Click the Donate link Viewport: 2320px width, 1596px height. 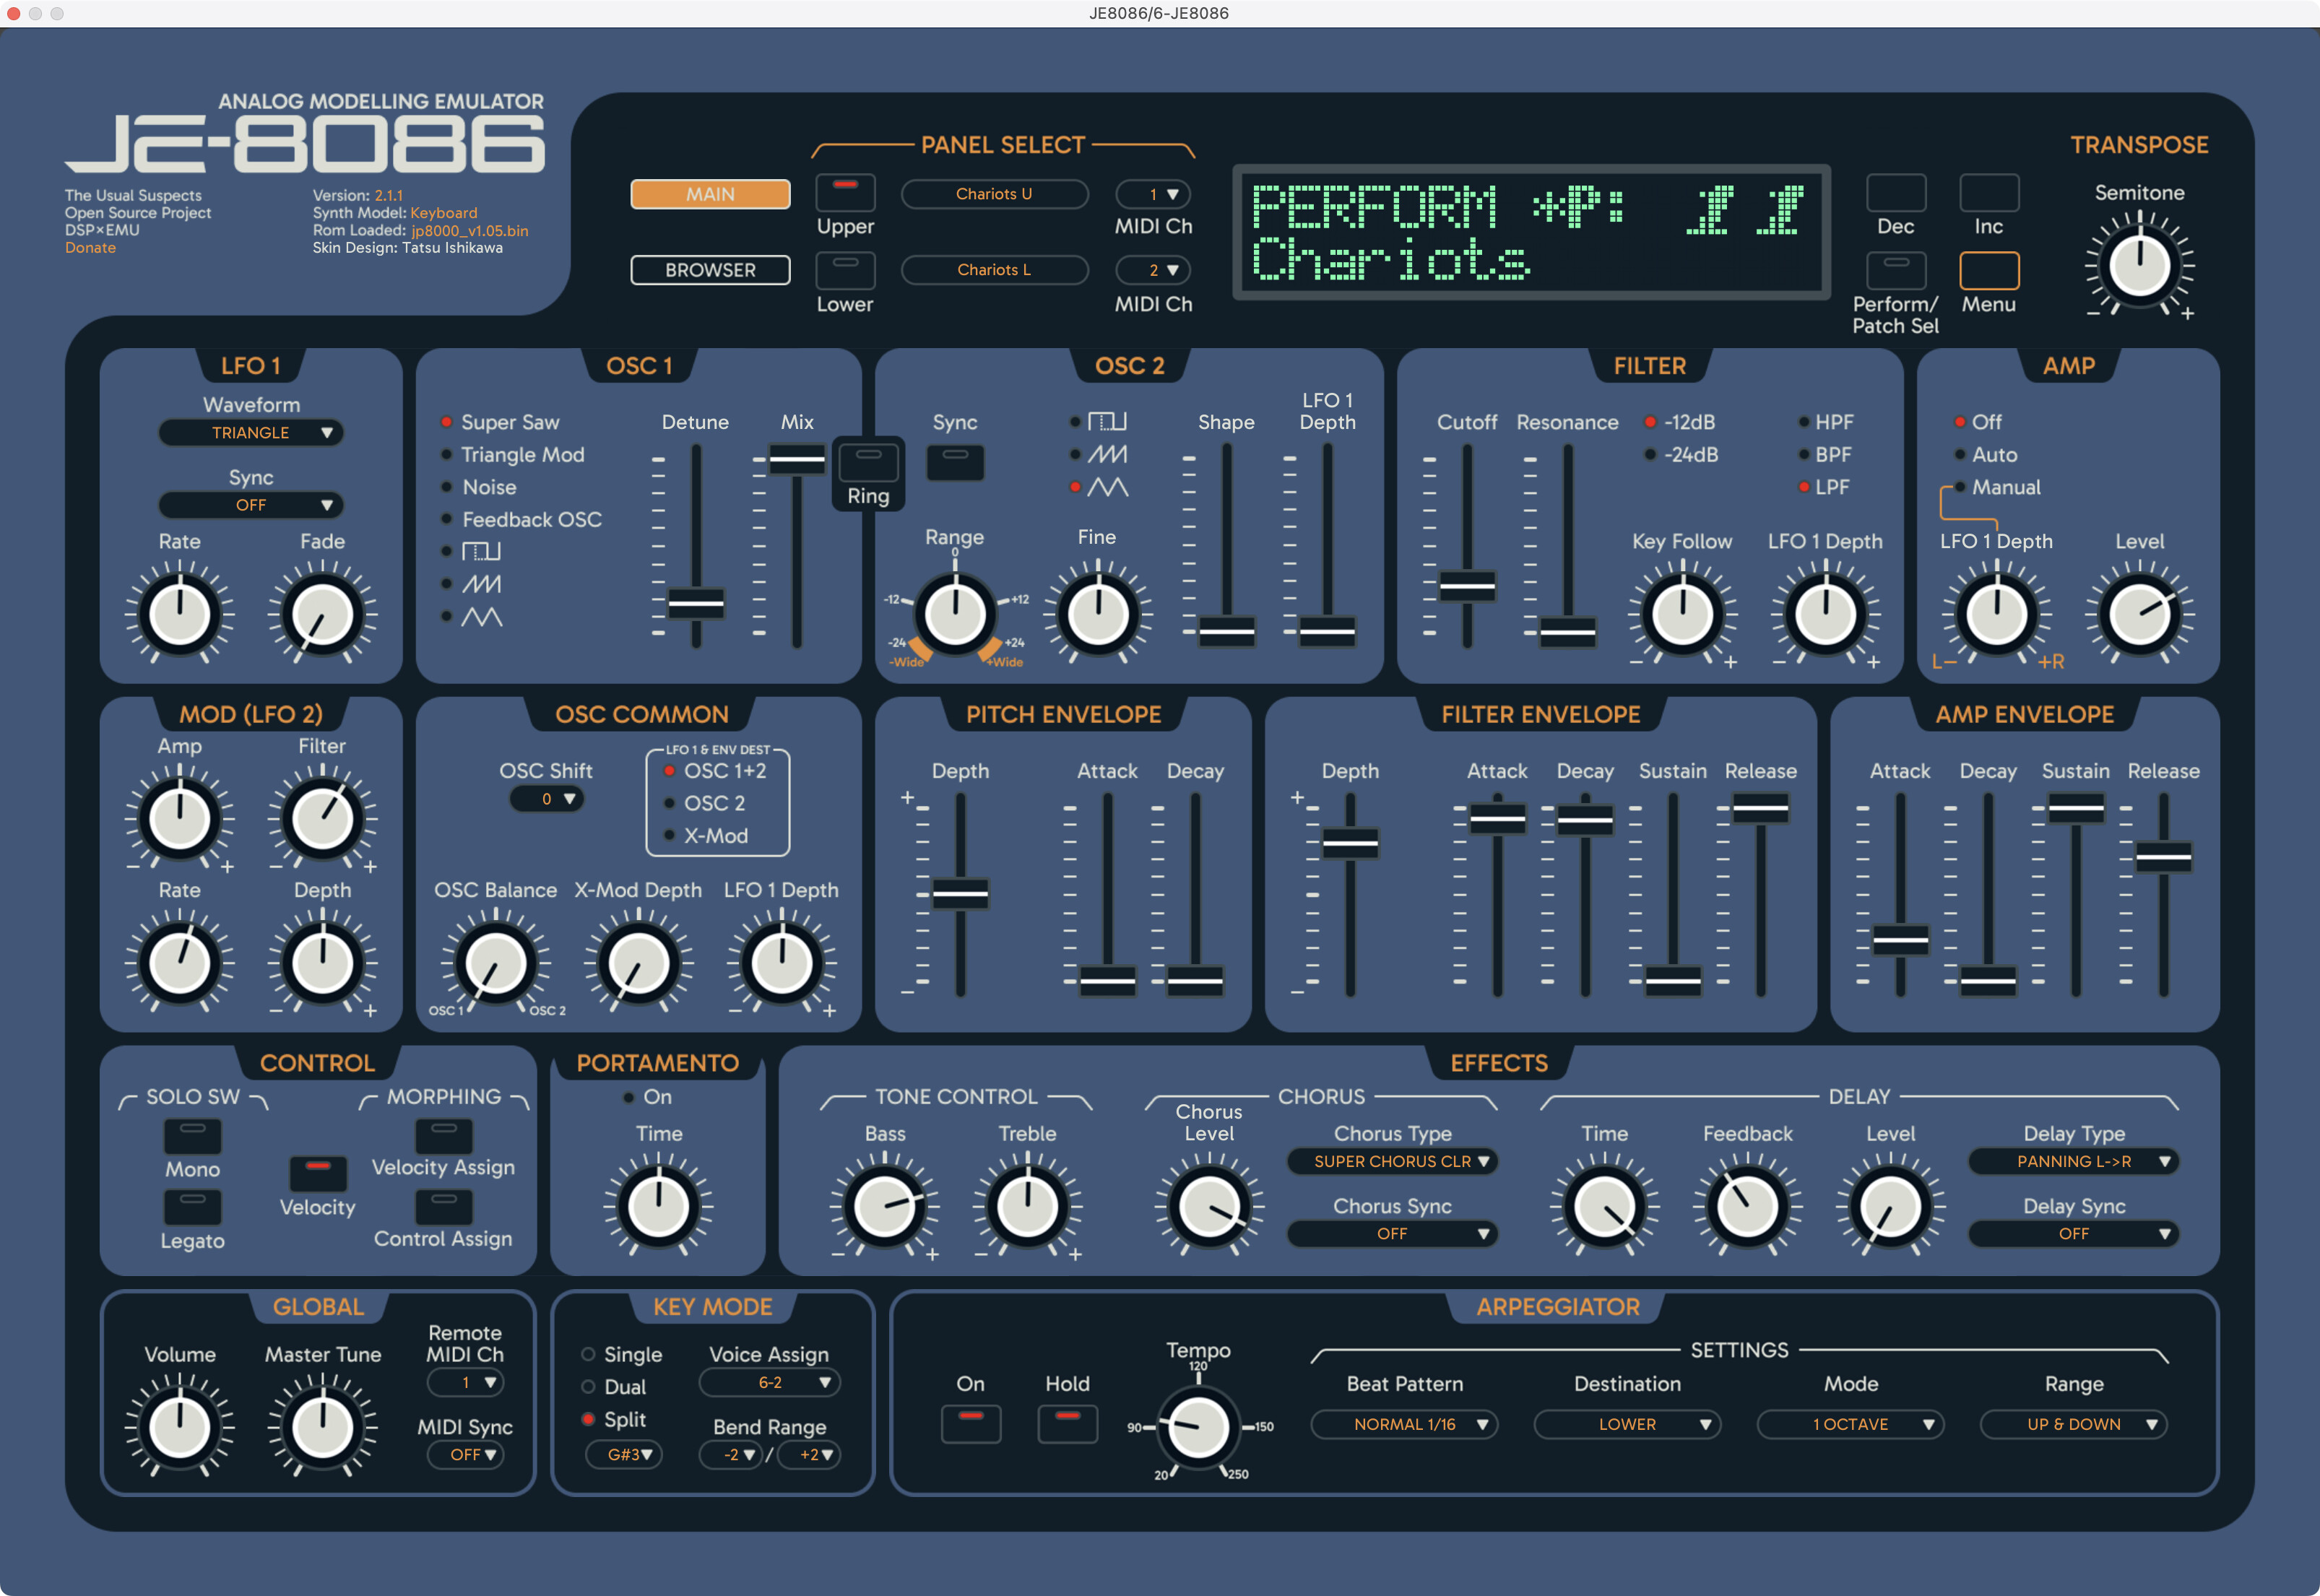tap(90, 248)
